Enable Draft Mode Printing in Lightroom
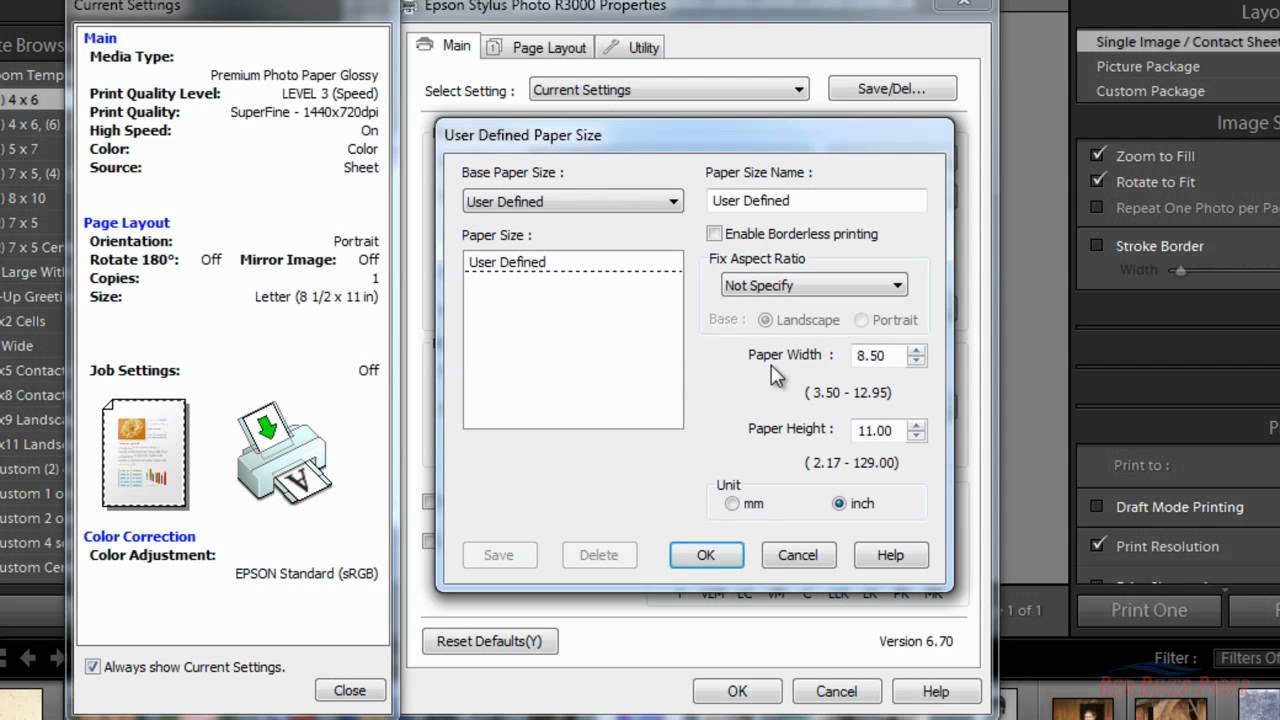1280x720 pixels. pyautogui.click(x=1096, y=507)
